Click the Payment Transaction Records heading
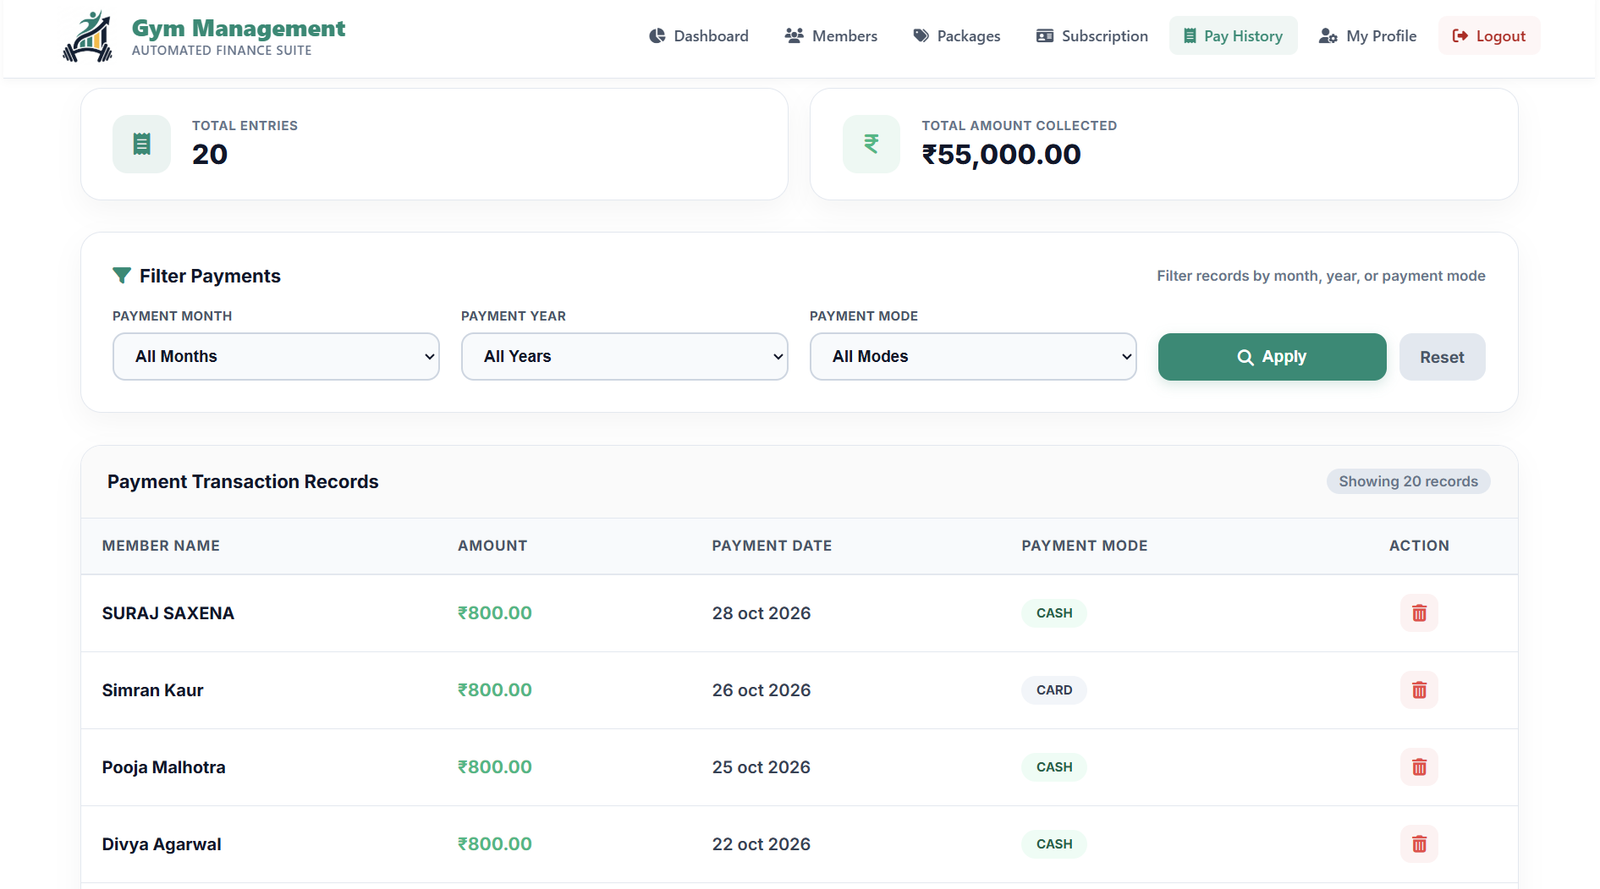The image size is (1600, 889). click(243, 482)
